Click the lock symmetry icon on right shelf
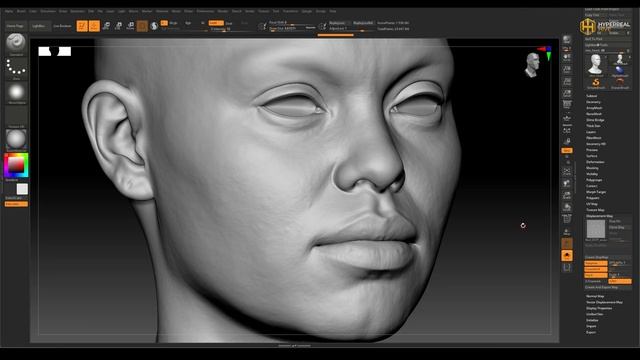Image resolution: width=640 pixels, height=360 pixels. (567, 141)
